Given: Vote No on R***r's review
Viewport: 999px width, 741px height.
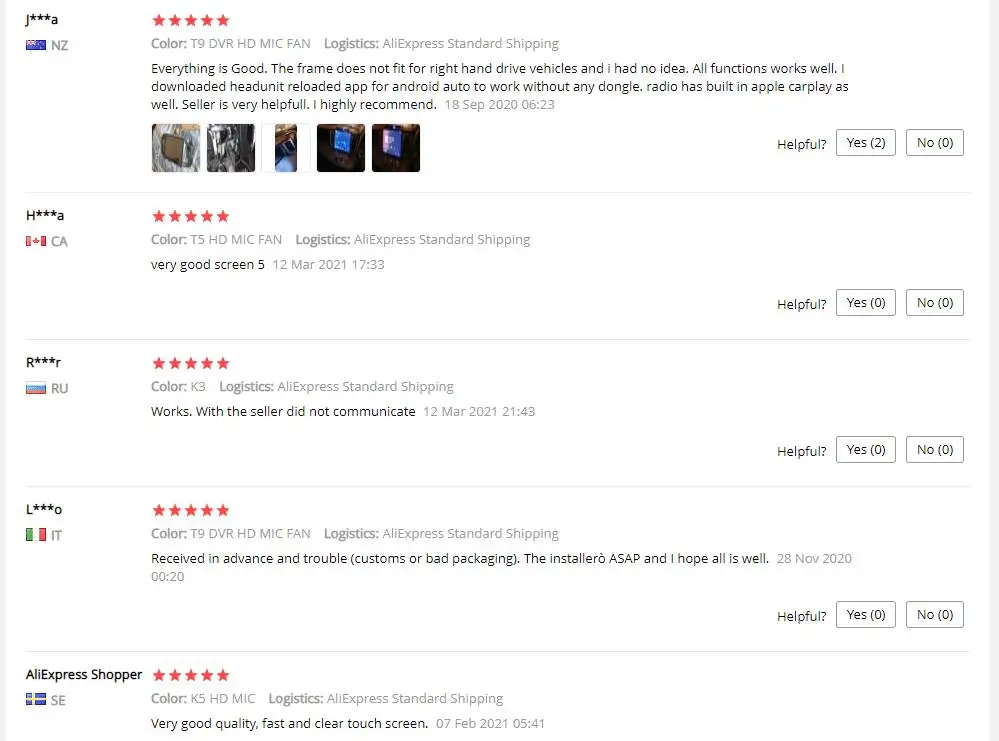Looking at the screenshot, I should (x=935, y=450).
